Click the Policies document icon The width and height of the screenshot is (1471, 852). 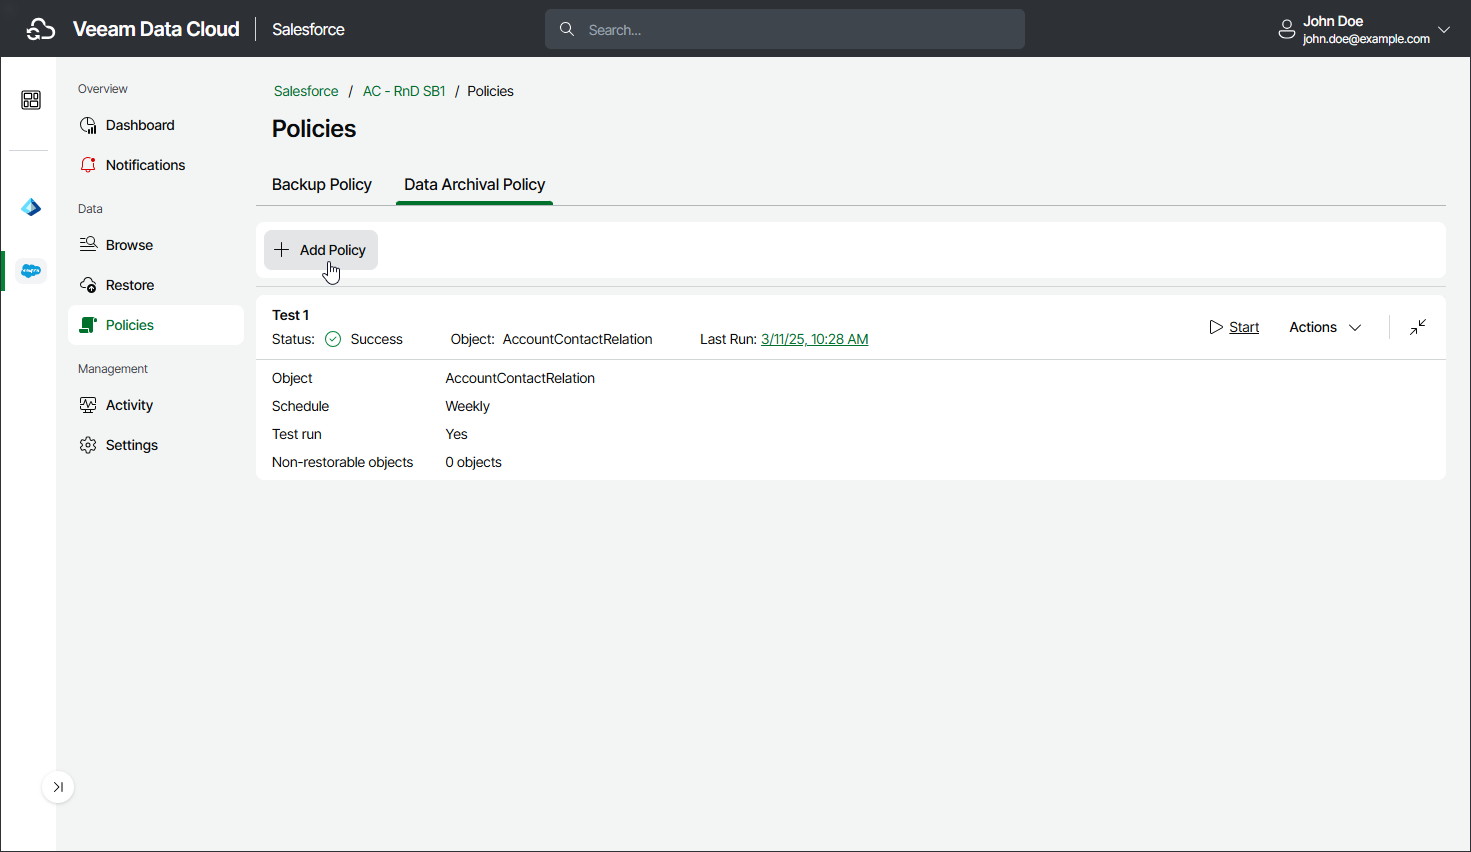88,325
